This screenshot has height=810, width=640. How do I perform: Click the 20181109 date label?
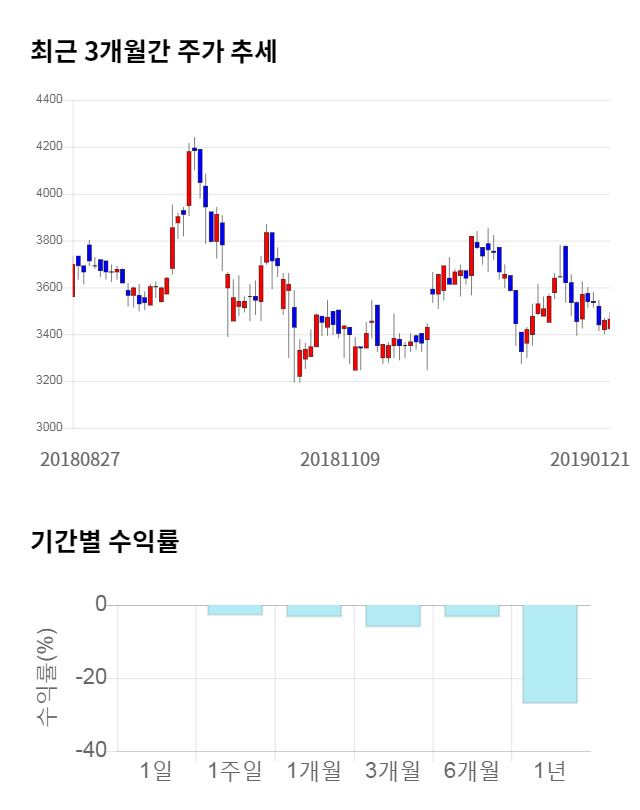coord(340,459)
